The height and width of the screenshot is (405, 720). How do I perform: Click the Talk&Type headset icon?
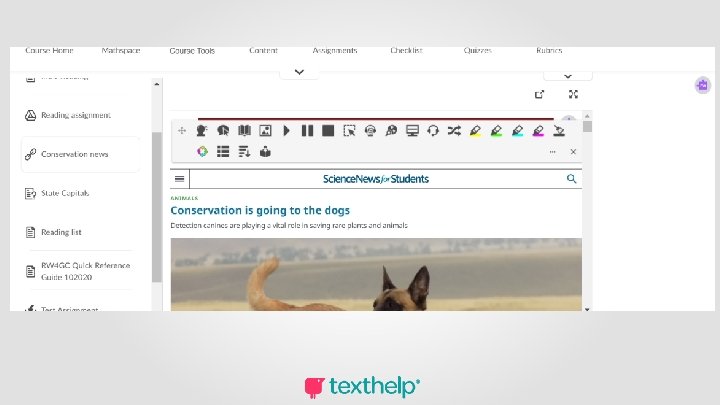point(433,131)
